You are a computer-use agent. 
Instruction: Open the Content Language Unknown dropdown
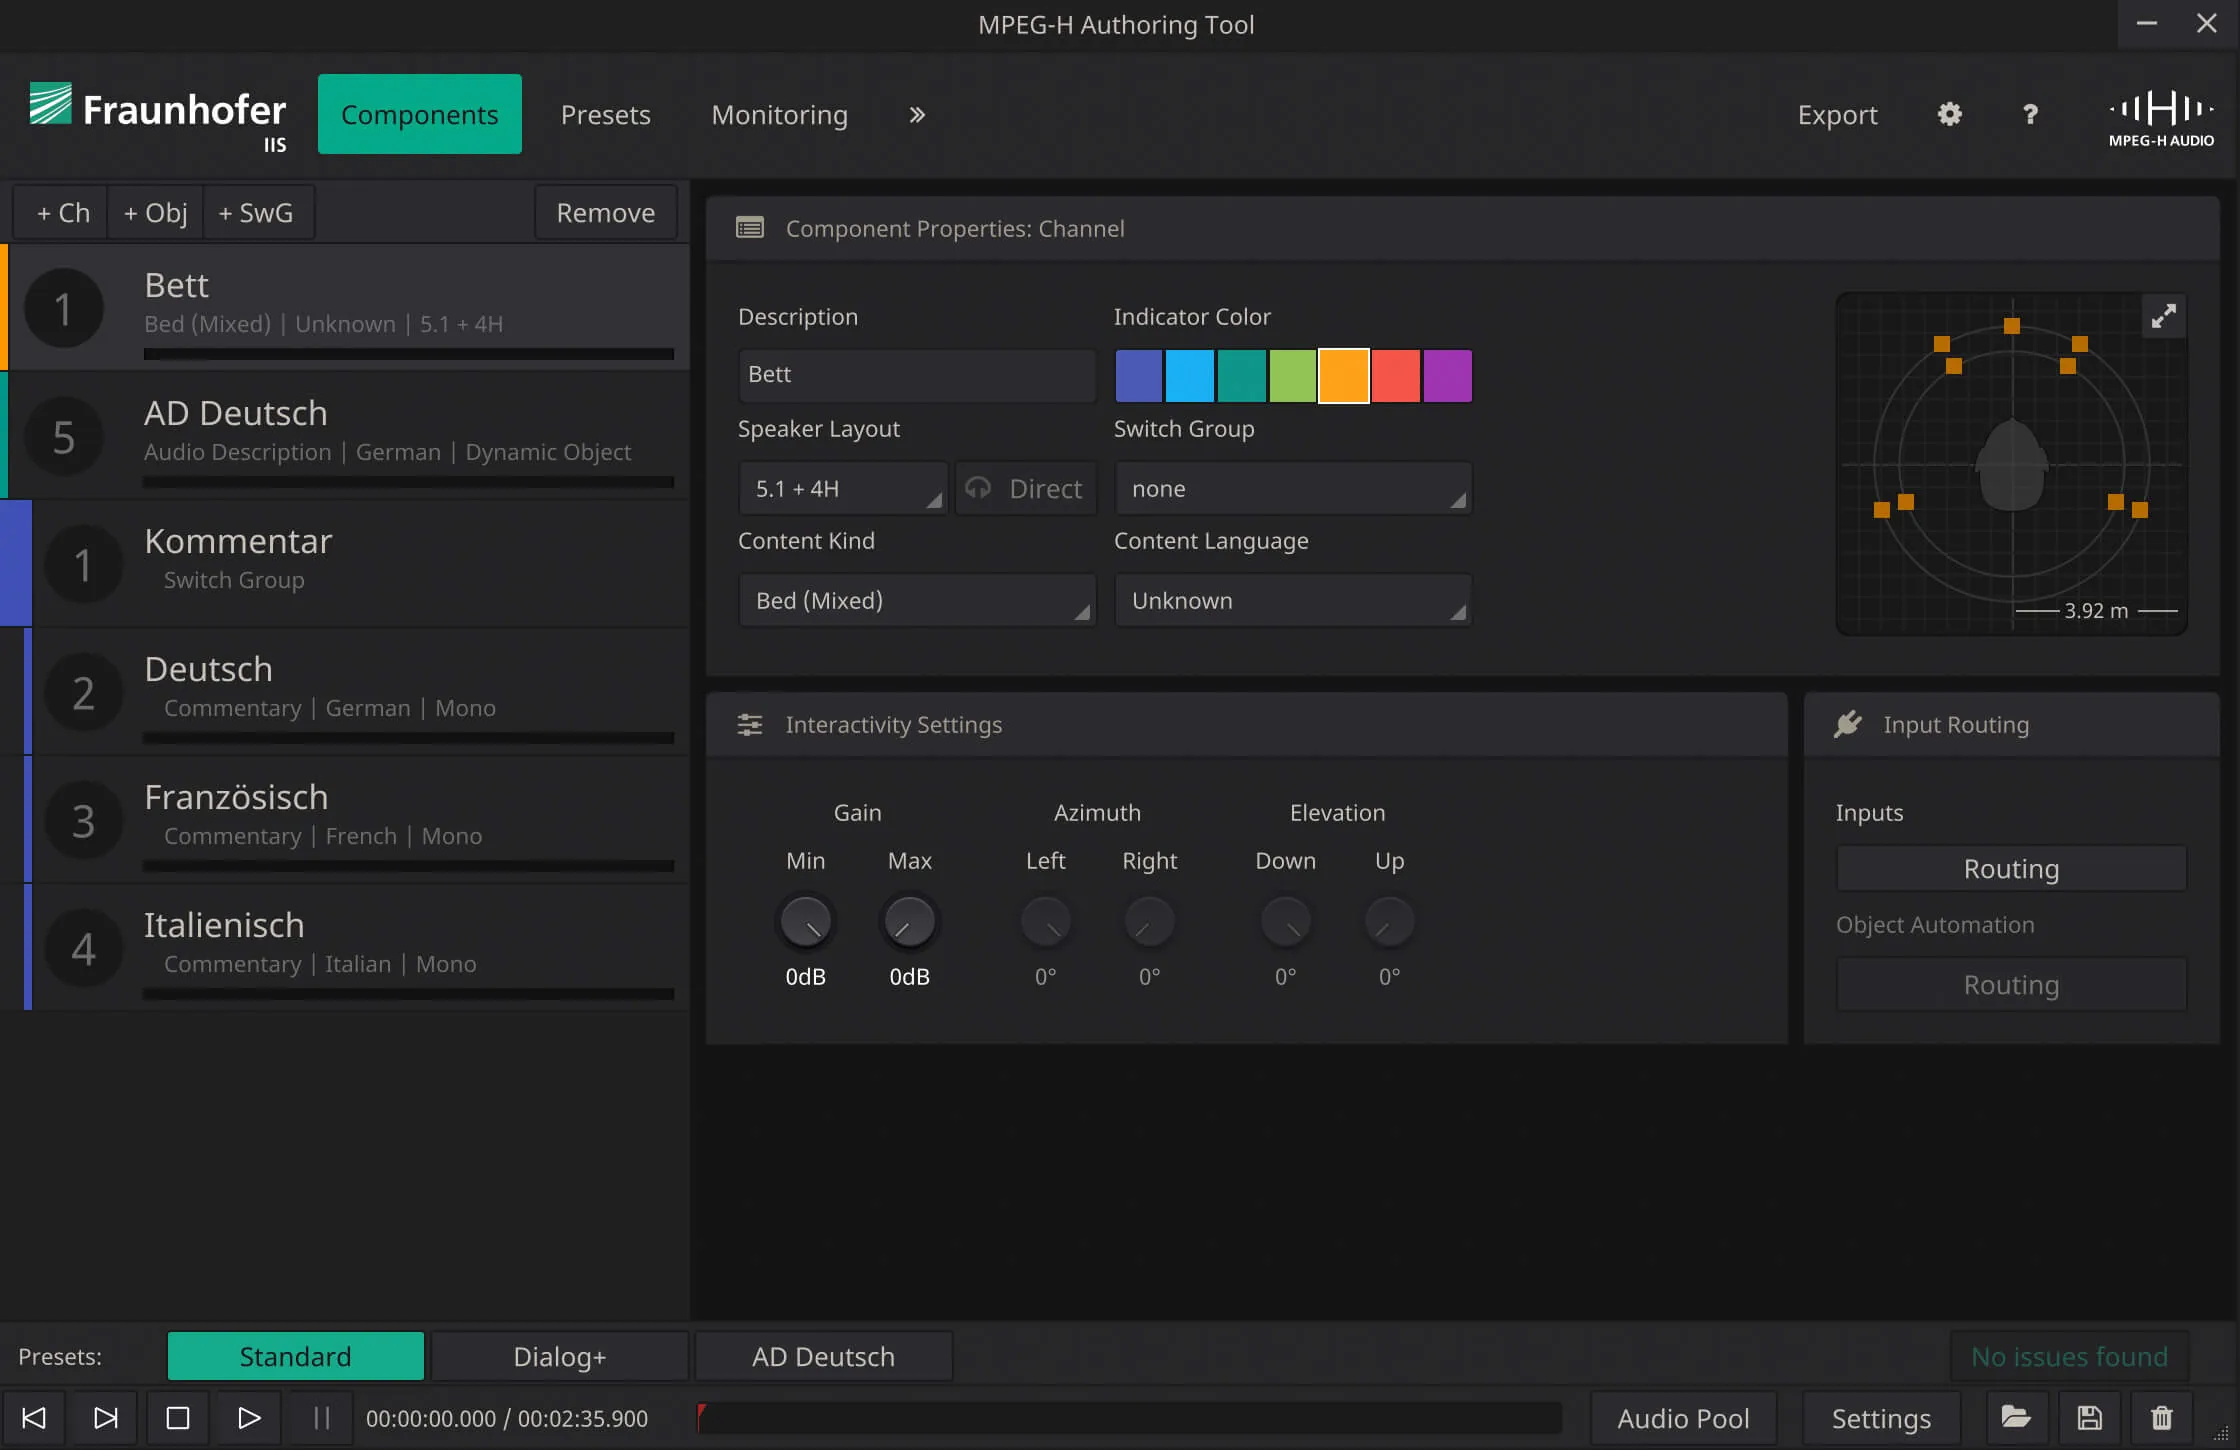[1292, 600]
